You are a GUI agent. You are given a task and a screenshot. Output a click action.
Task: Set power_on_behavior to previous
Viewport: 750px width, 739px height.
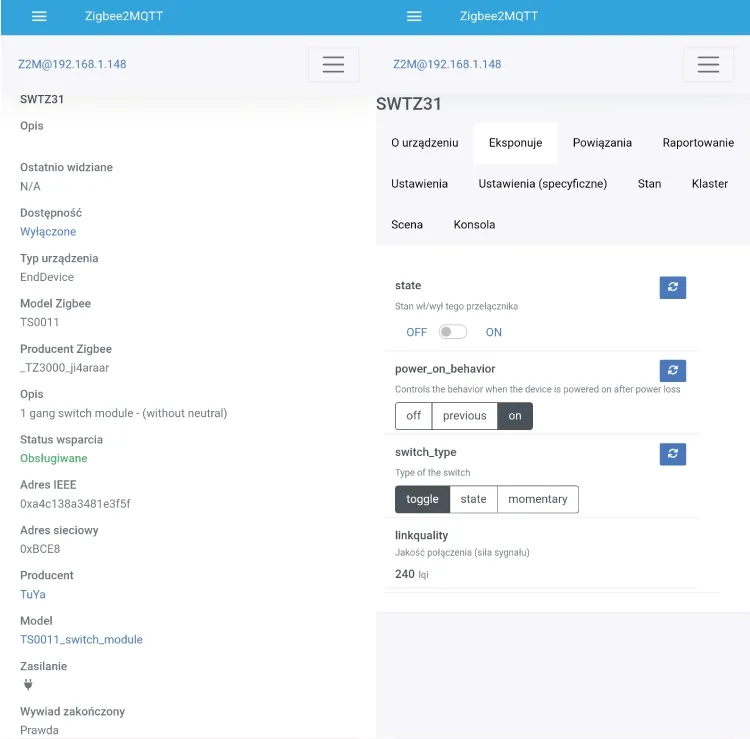coord(464,416)
